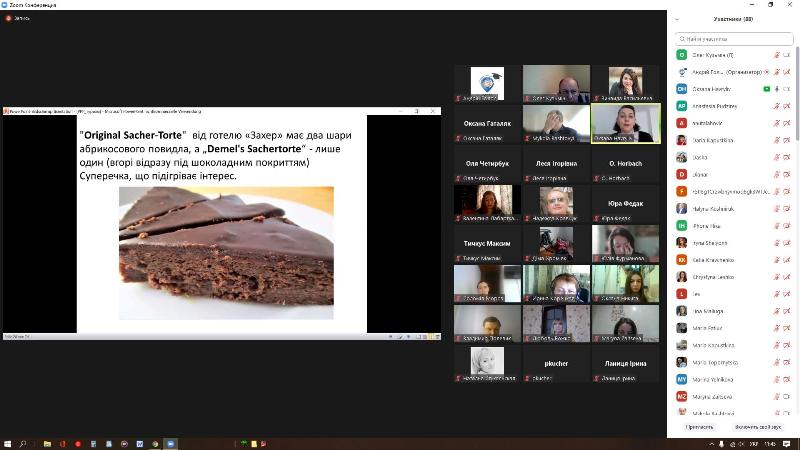The image size is (800, 450).
Task: Open Microsoft Word from taskbar
Action: (x=139, y=444)
